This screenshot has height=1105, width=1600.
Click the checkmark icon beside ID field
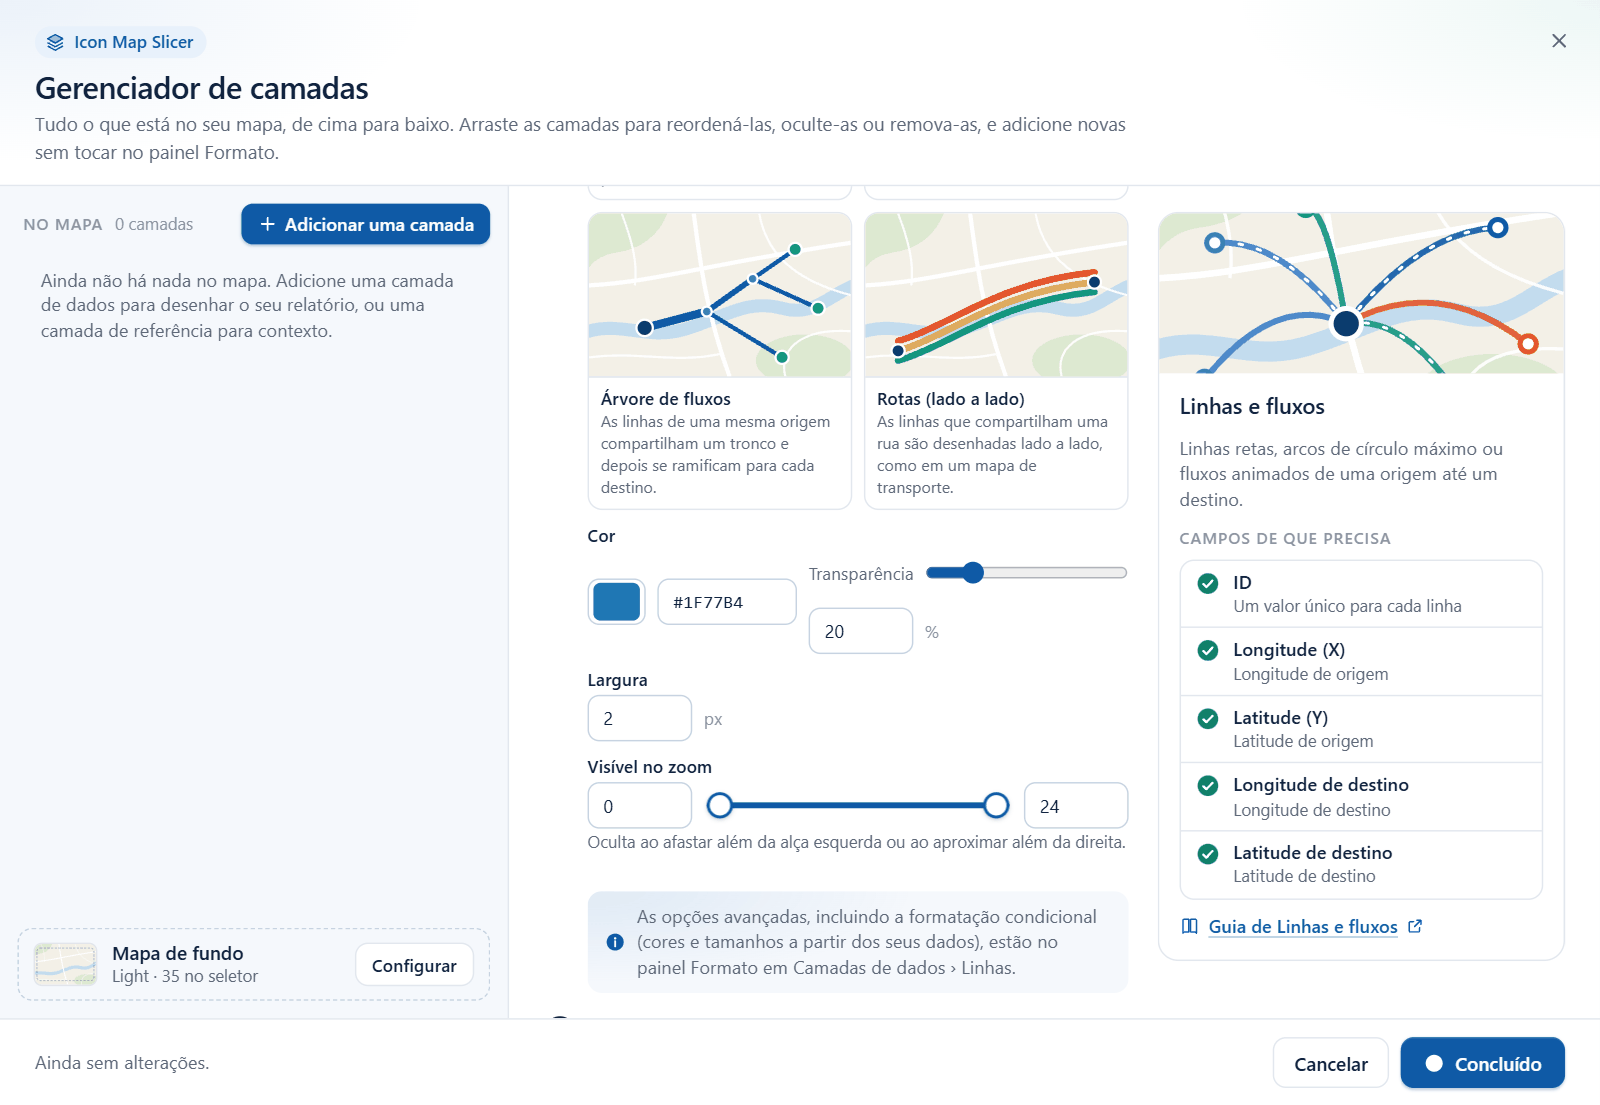(1208, 583)
